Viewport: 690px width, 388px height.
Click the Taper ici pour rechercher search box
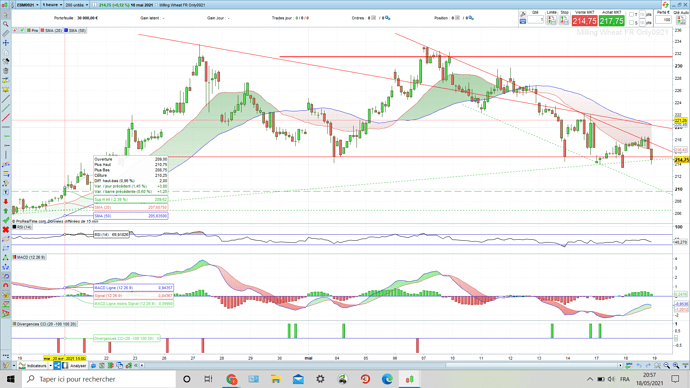(99, 379)
